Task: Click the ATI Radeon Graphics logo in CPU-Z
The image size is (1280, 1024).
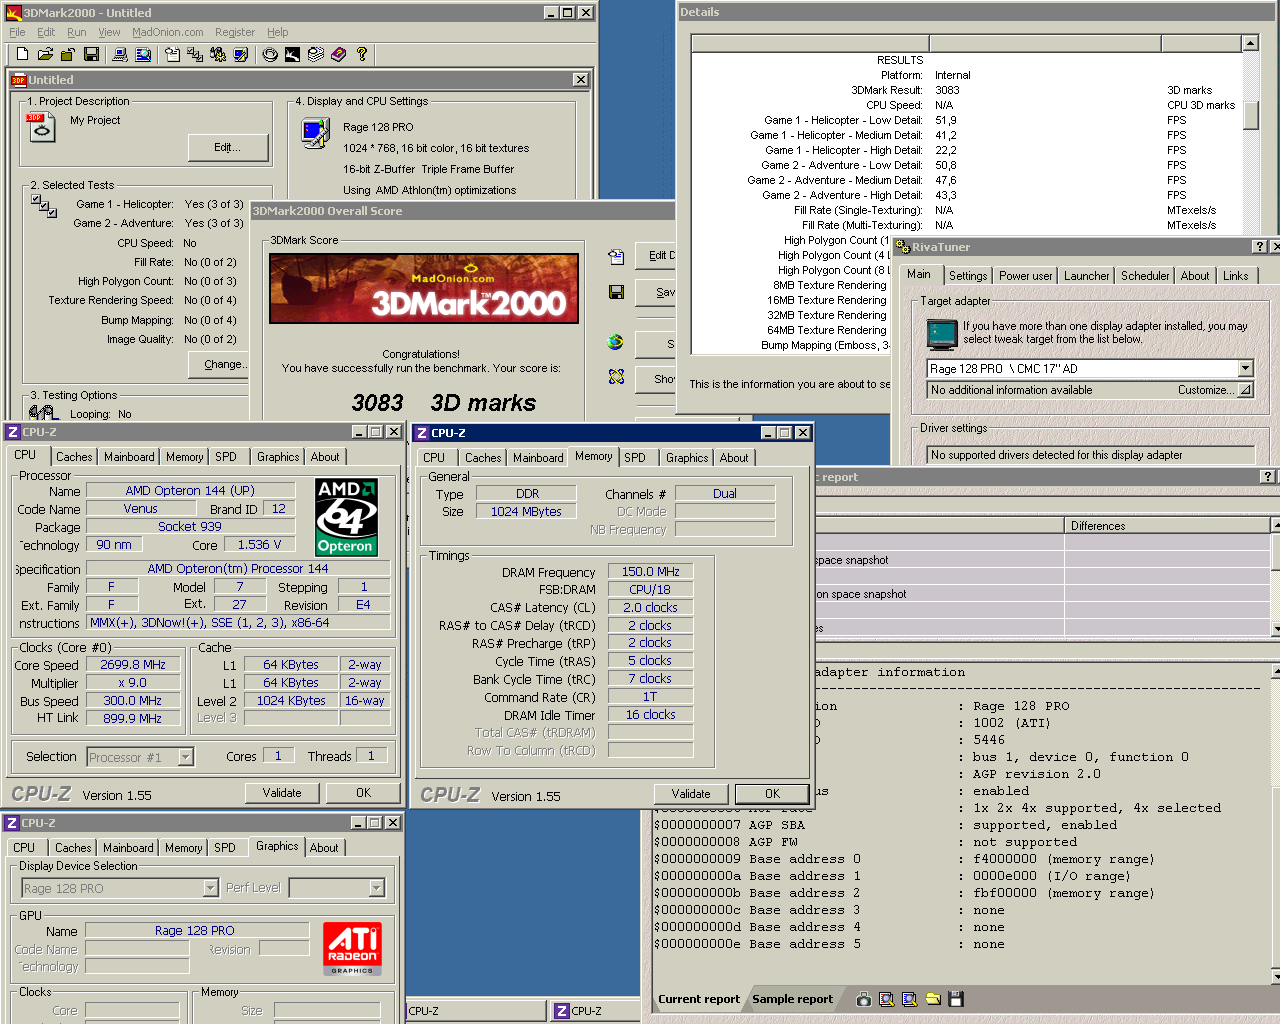Action: (353, 949)
